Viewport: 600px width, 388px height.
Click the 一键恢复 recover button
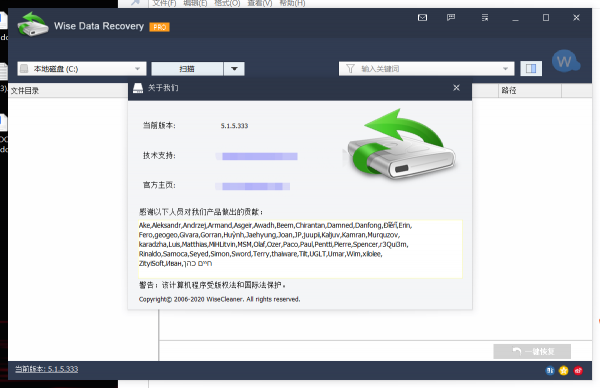[x=532, y=351]
